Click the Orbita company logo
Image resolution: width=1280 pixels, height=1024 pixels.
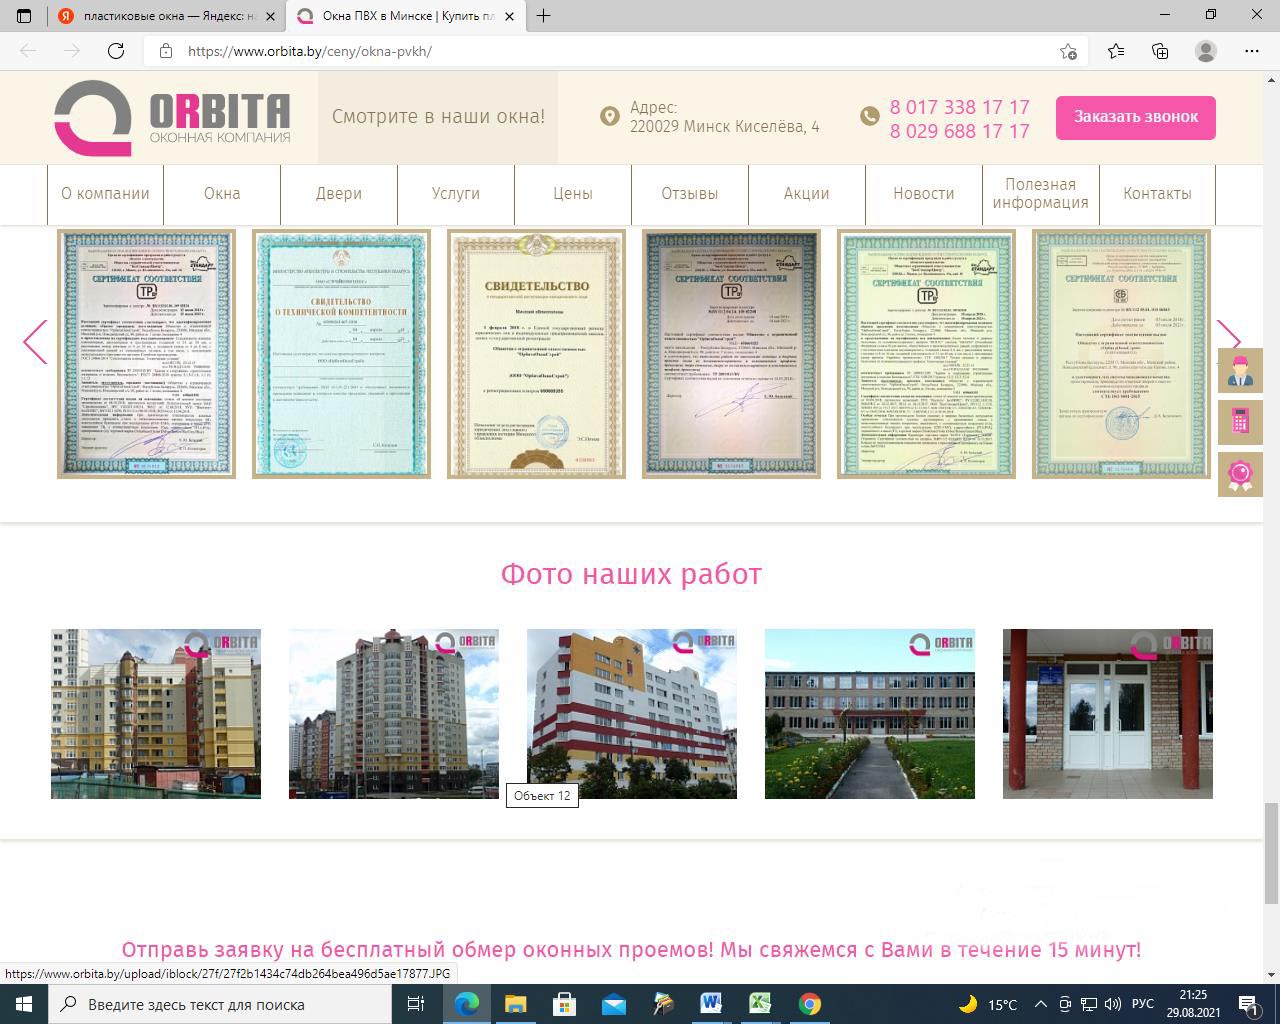coord(172,118)
